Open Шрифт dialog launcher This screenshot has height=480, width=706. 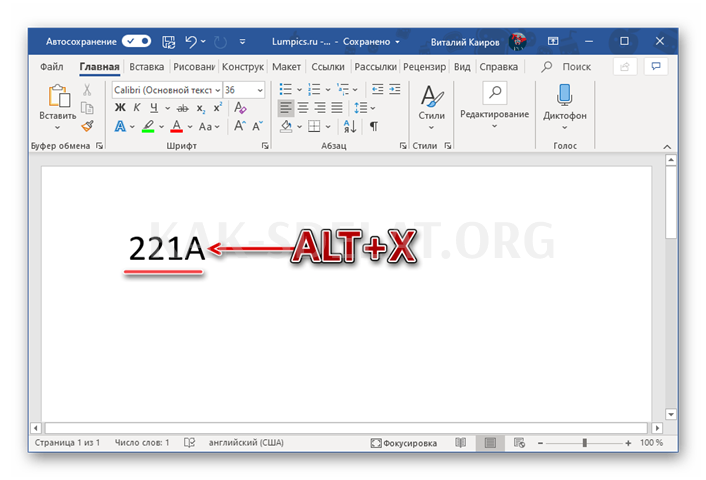point(265,145)
